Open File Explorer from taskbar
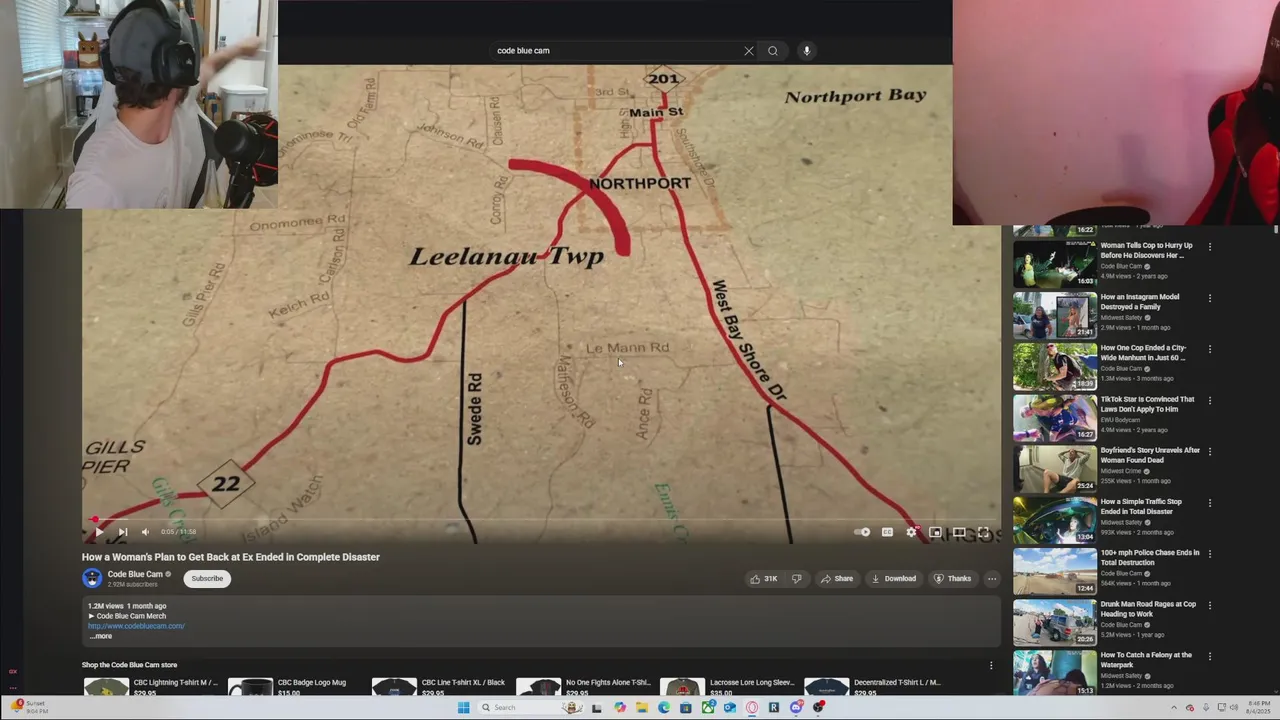The width and height of the screenshot is (1280, 720). [x=642, y=708]
